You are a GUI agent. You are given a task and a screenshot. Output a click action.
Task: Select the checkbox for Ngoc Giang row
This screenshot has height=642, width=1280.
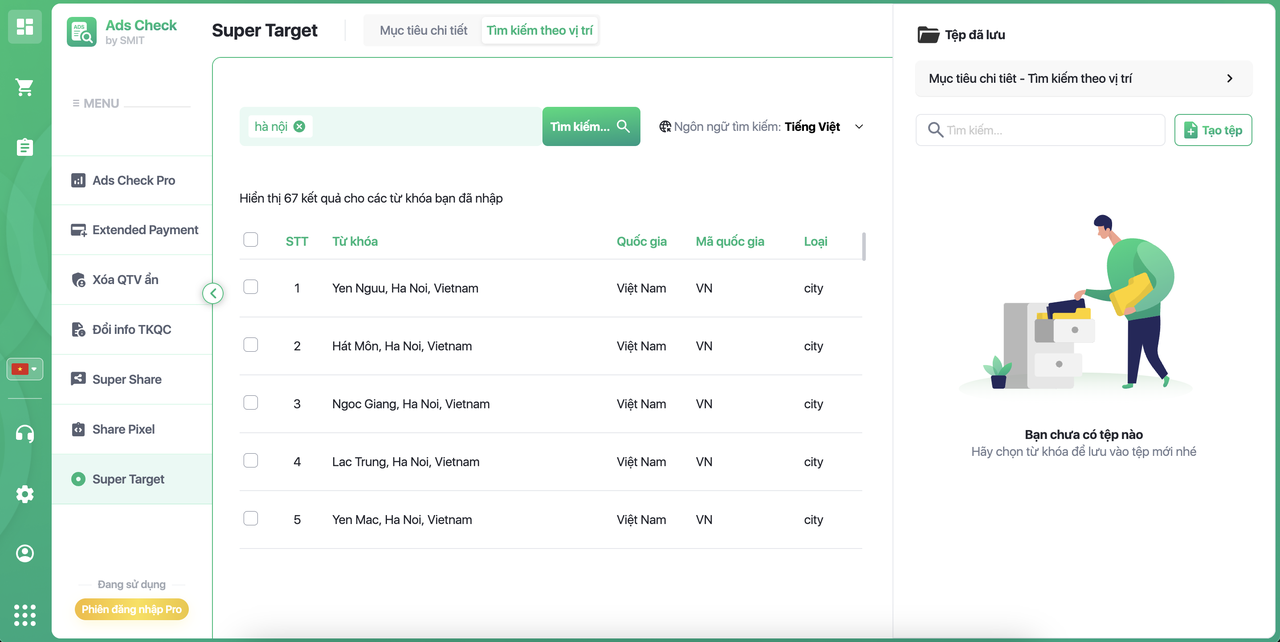point(251,403)
